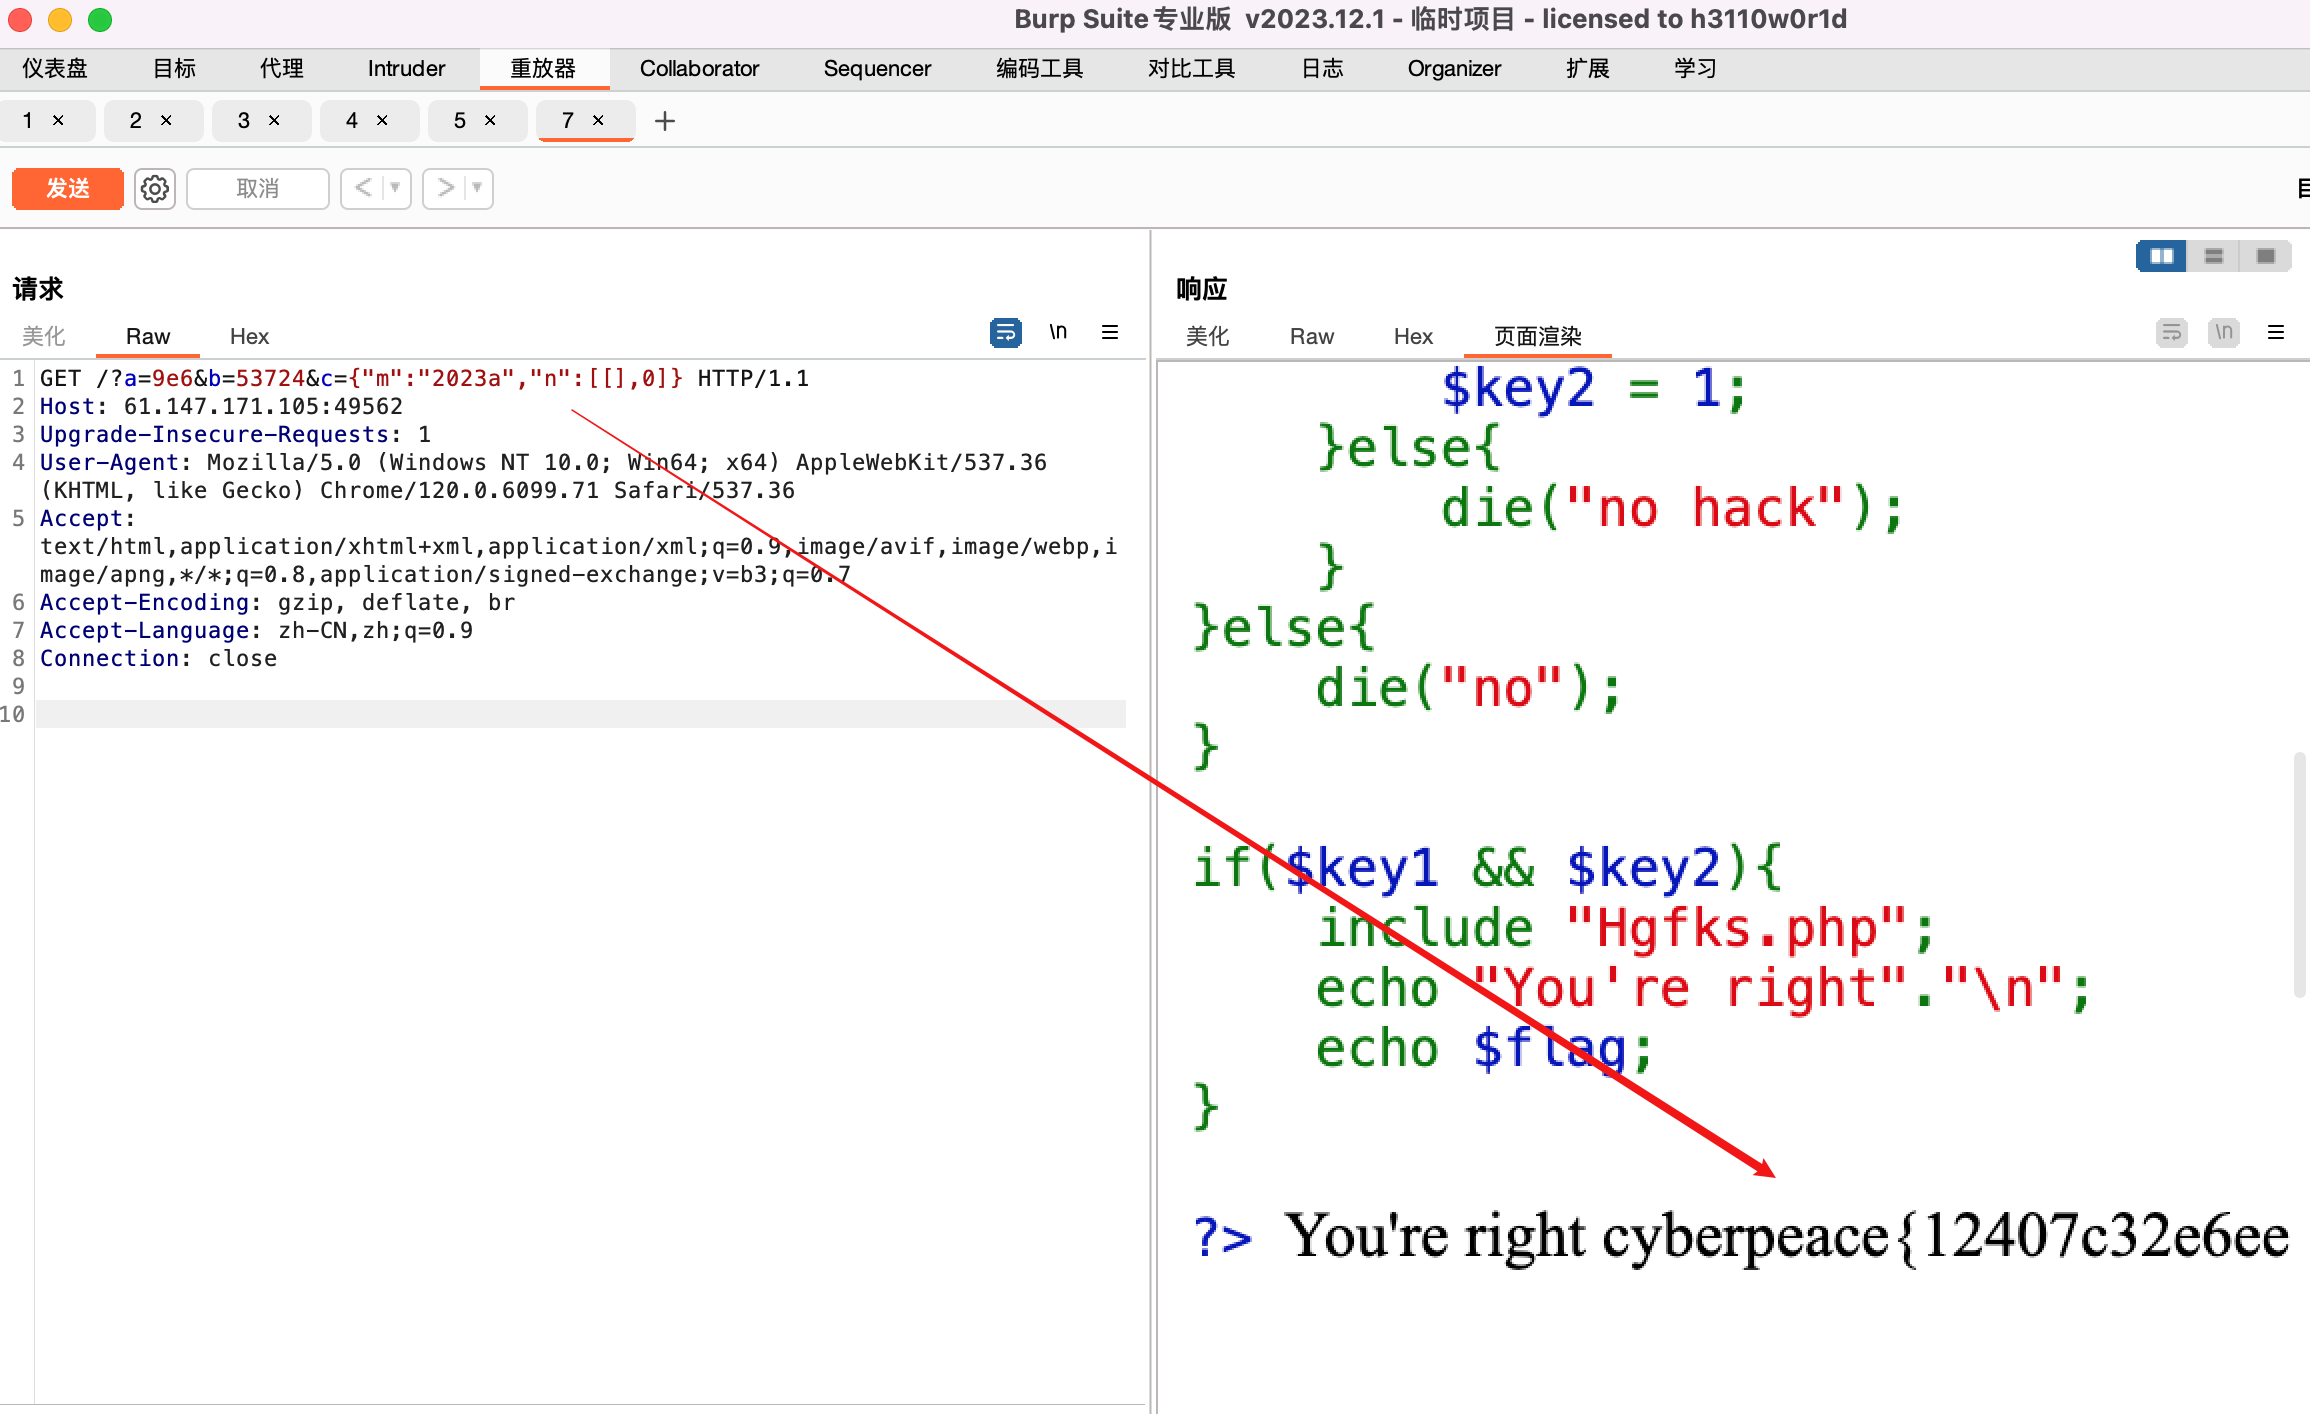Expand the history forward dropdown arrow

click(478, 188)
